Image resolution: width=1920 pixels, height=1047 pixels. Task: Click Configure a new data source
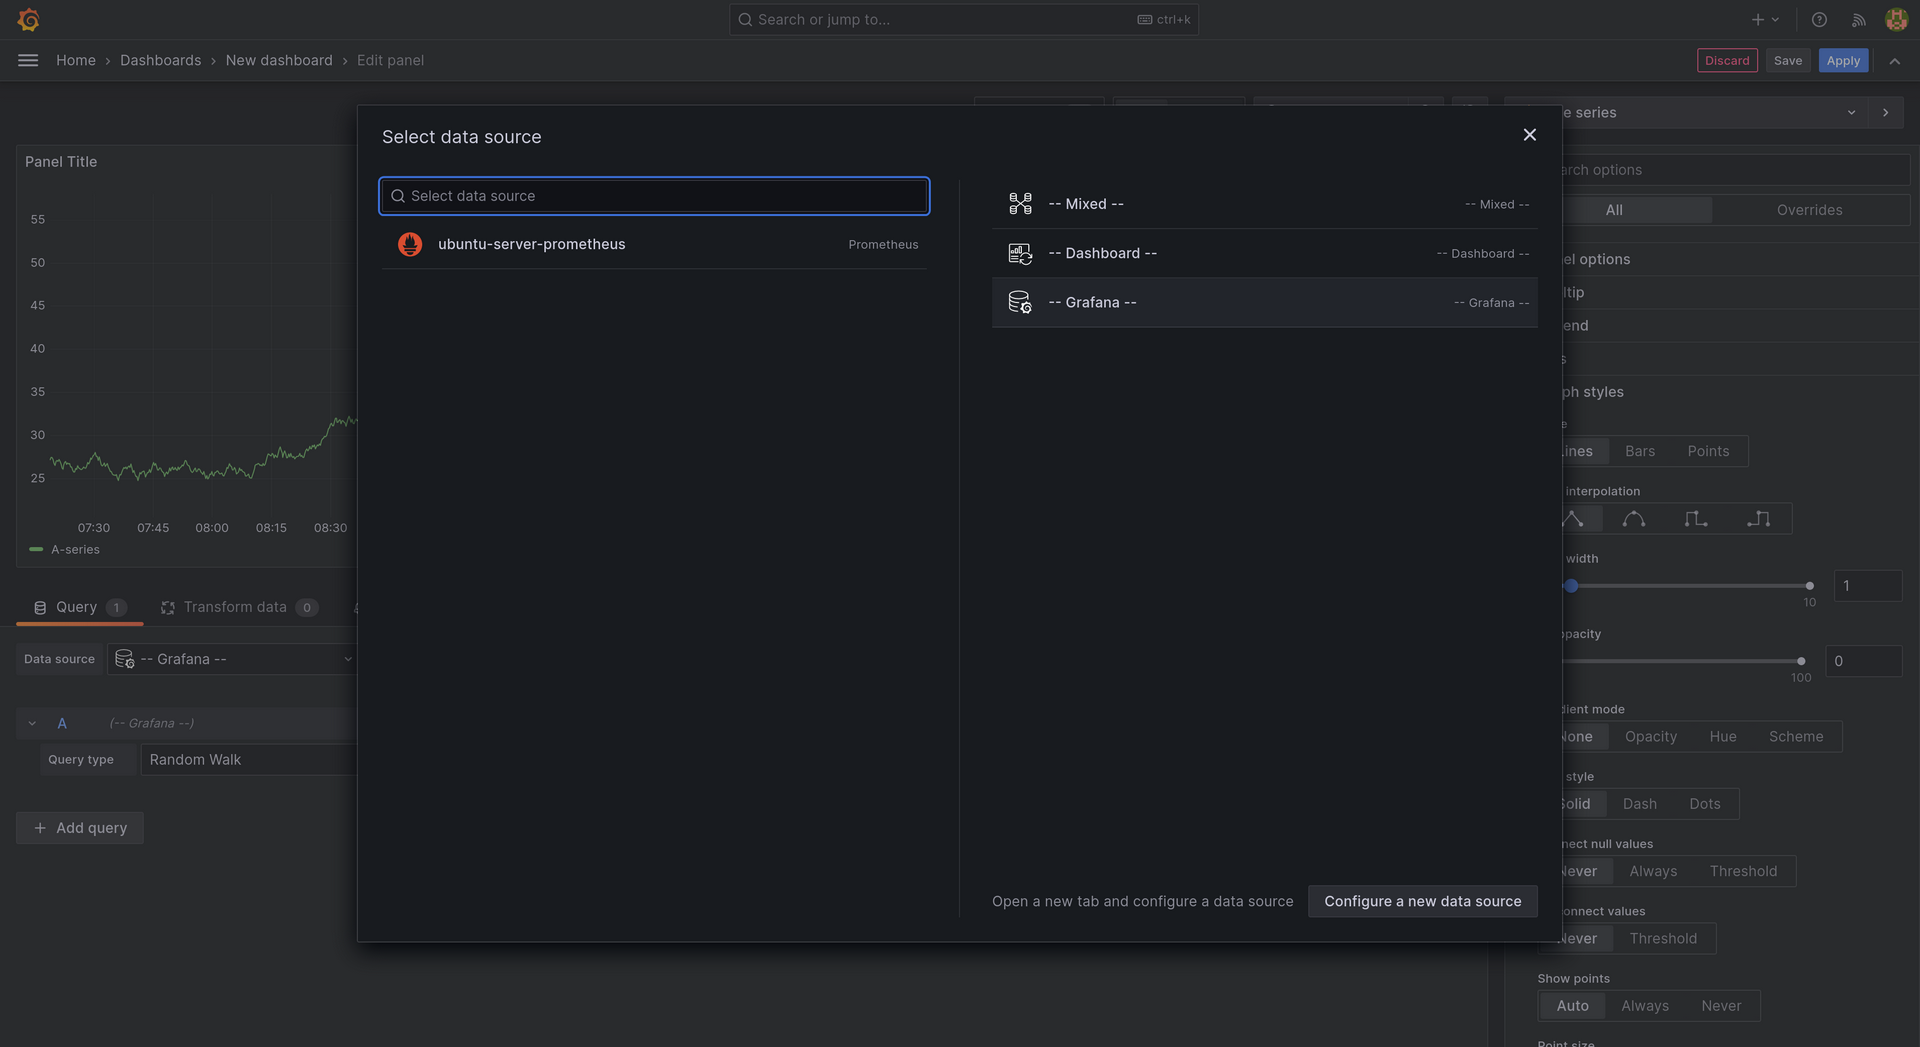(1423, 901)
